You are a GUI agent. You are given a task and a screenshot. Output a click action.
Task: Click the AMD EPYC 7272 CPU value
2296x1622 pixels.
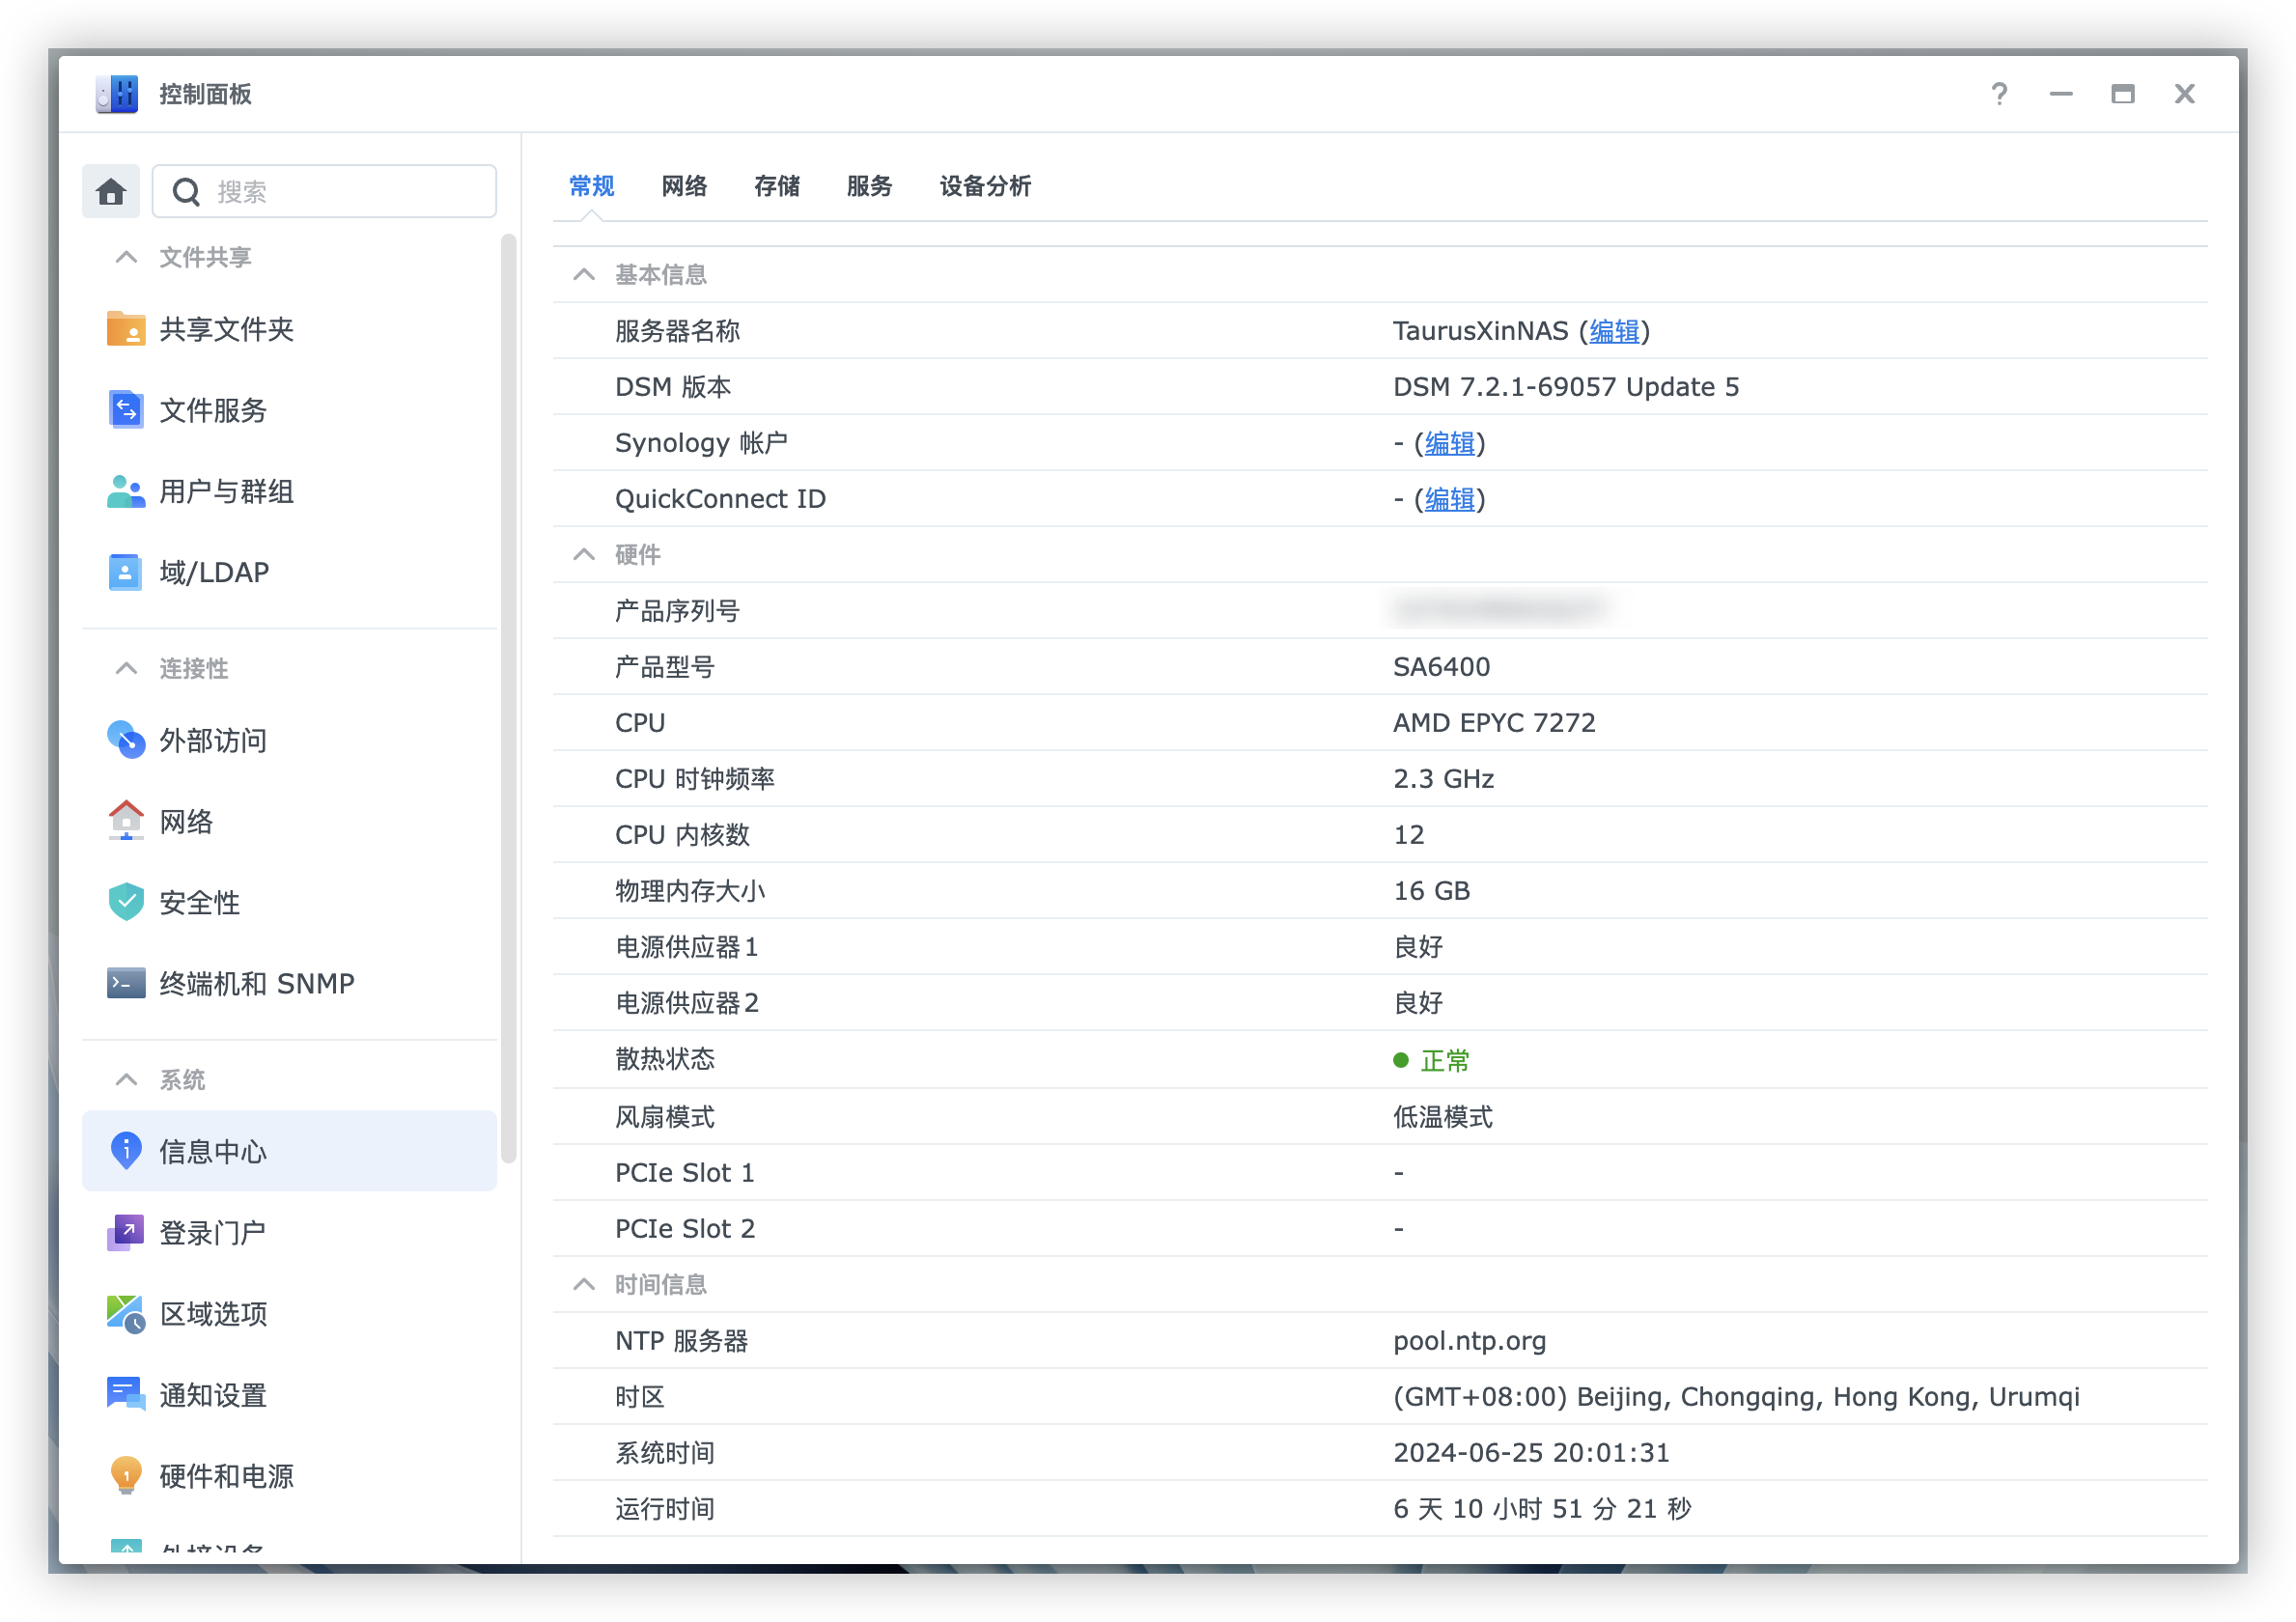click(x=1494, y=723)
